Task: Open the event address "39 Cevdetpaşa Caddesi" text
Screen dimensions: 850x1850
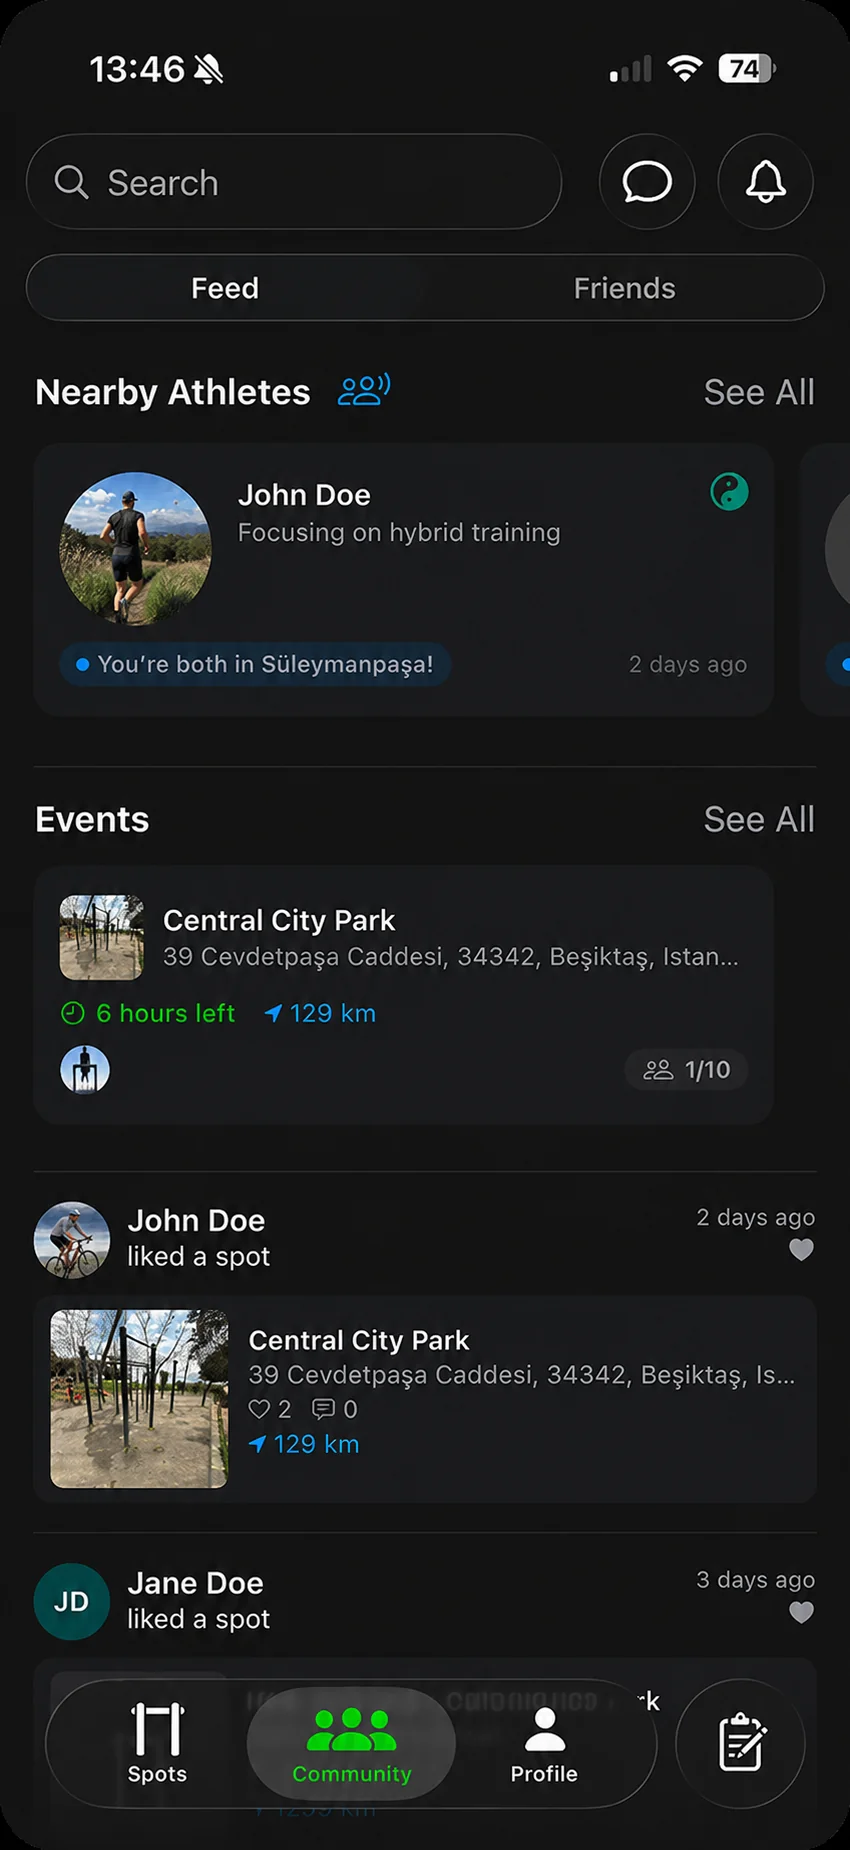Action: click(x=451, y=957)
